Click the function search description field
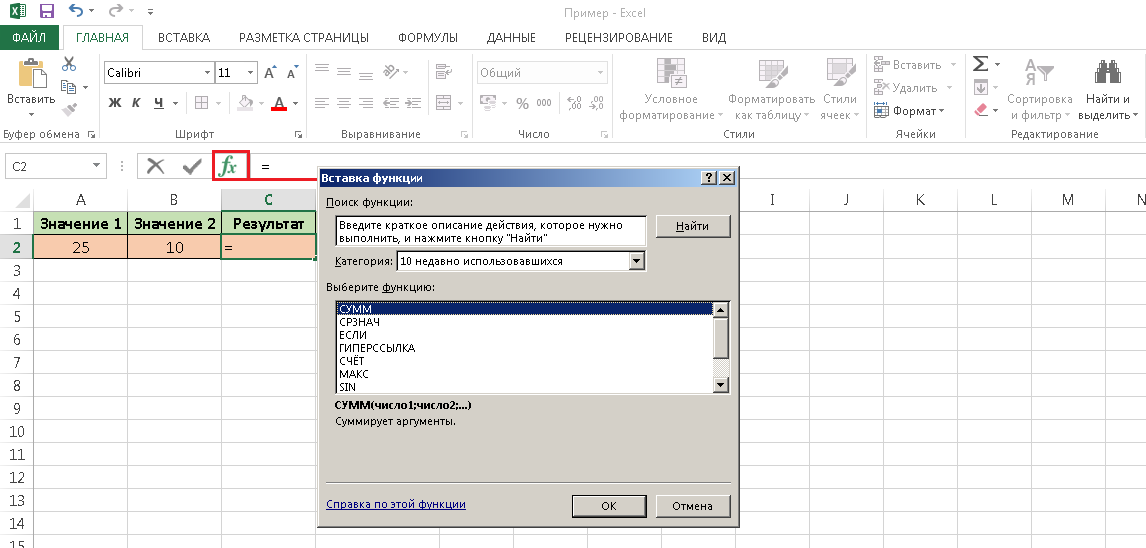This screenshot has width=1146, height=548. click(x=490, y=231)
